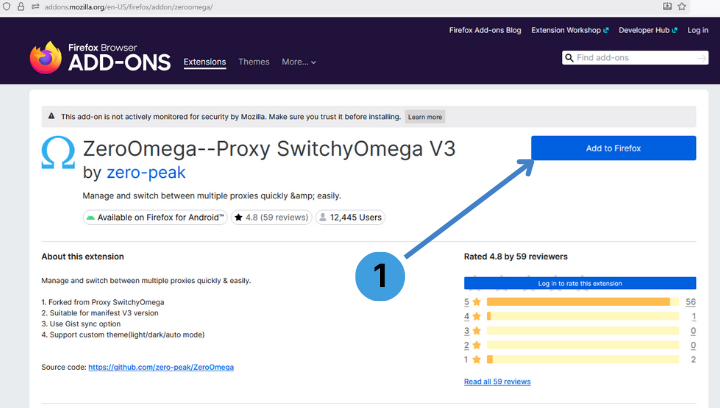This screenshot has height=408, width=720.
Task: Click the Rated 4.8 by 59 reviewers heading
Action: click(x=516, y=257)
